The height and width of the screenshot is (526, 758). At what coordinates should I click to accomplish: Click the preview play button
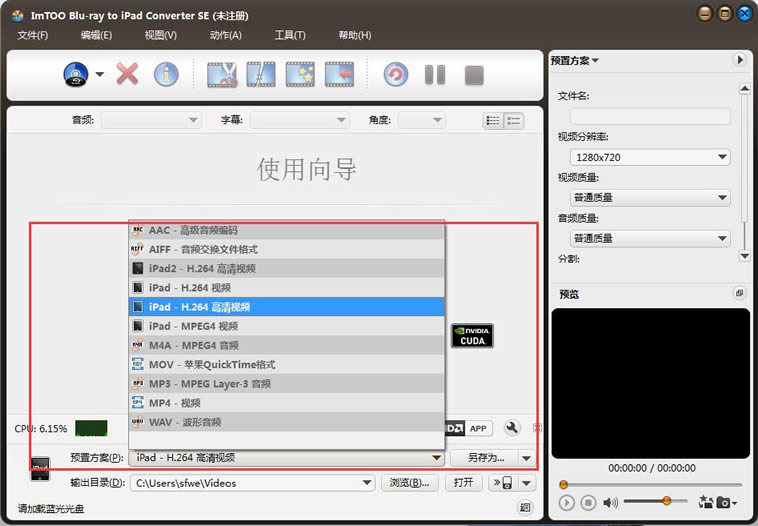(x=567, y=503)
